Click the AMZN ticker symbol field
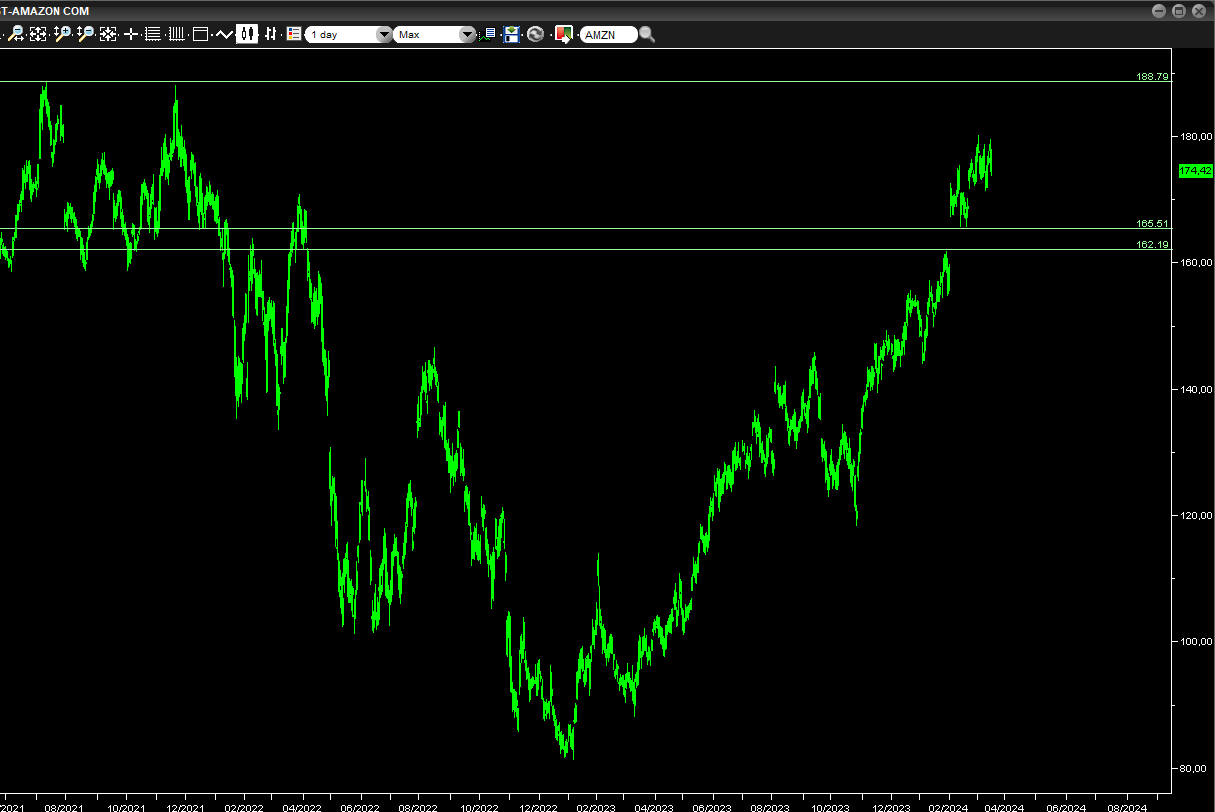This screenshot has width=1215, height=812. [x=607, y=34]
